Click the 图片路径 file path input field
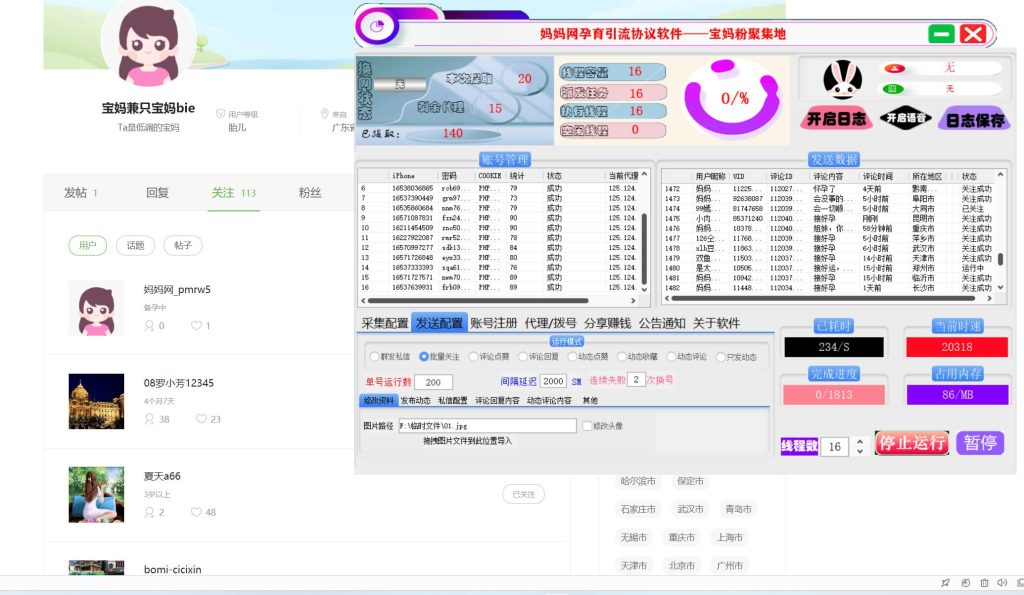The image size is (1024, 595). [x=486, y=425]
